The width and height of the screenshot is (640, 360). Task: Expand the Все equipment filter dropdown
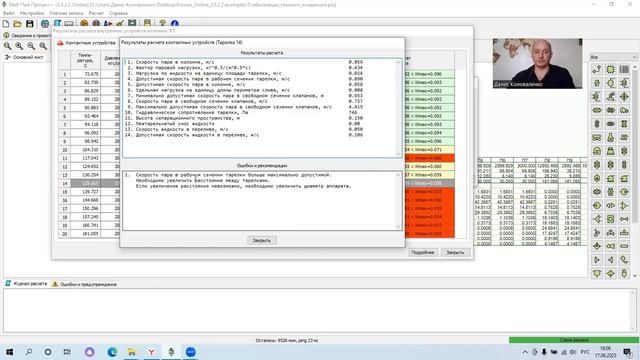click(613, 57)
